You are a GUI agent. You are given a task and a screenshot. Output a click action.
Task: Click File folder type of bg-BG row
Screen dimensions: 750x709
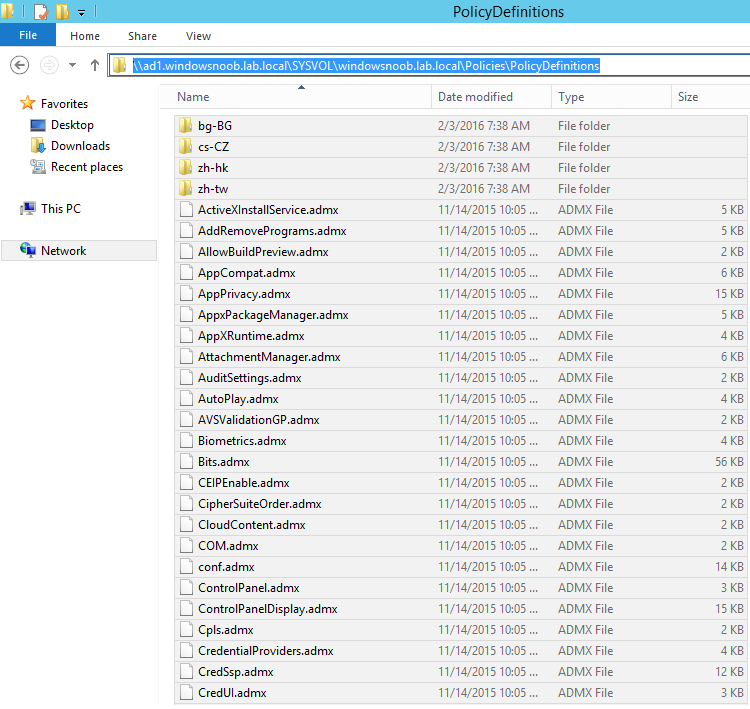click(x=584, y=126)
